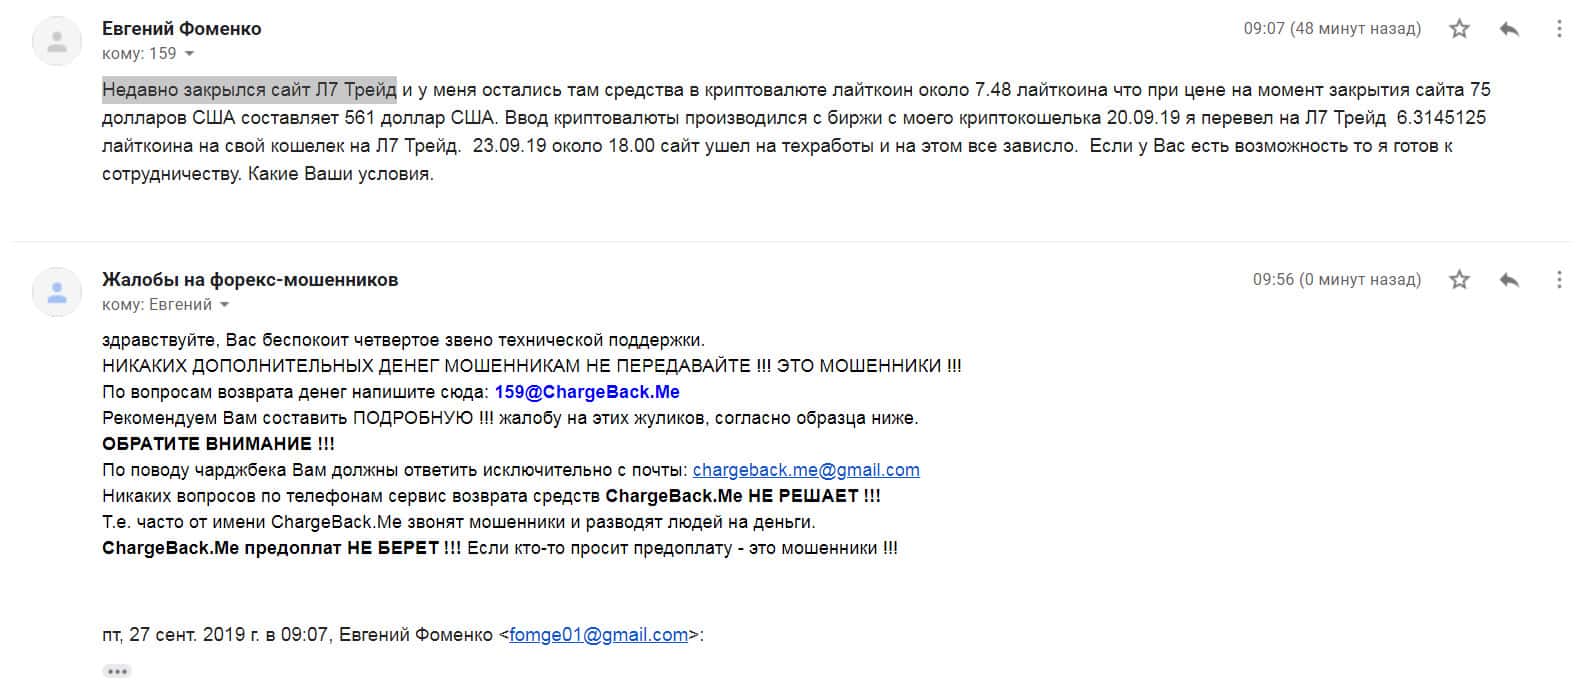Click Евгений Фоменко's profile avatar

[57, 41]
